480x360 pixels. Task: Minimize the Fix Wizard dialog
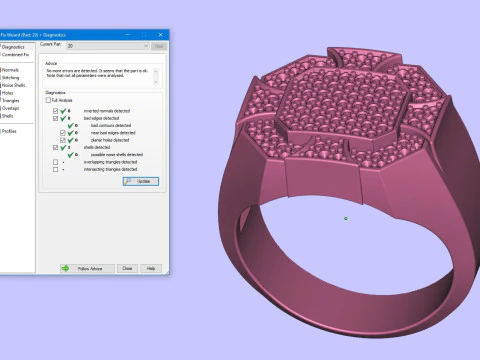128,35
